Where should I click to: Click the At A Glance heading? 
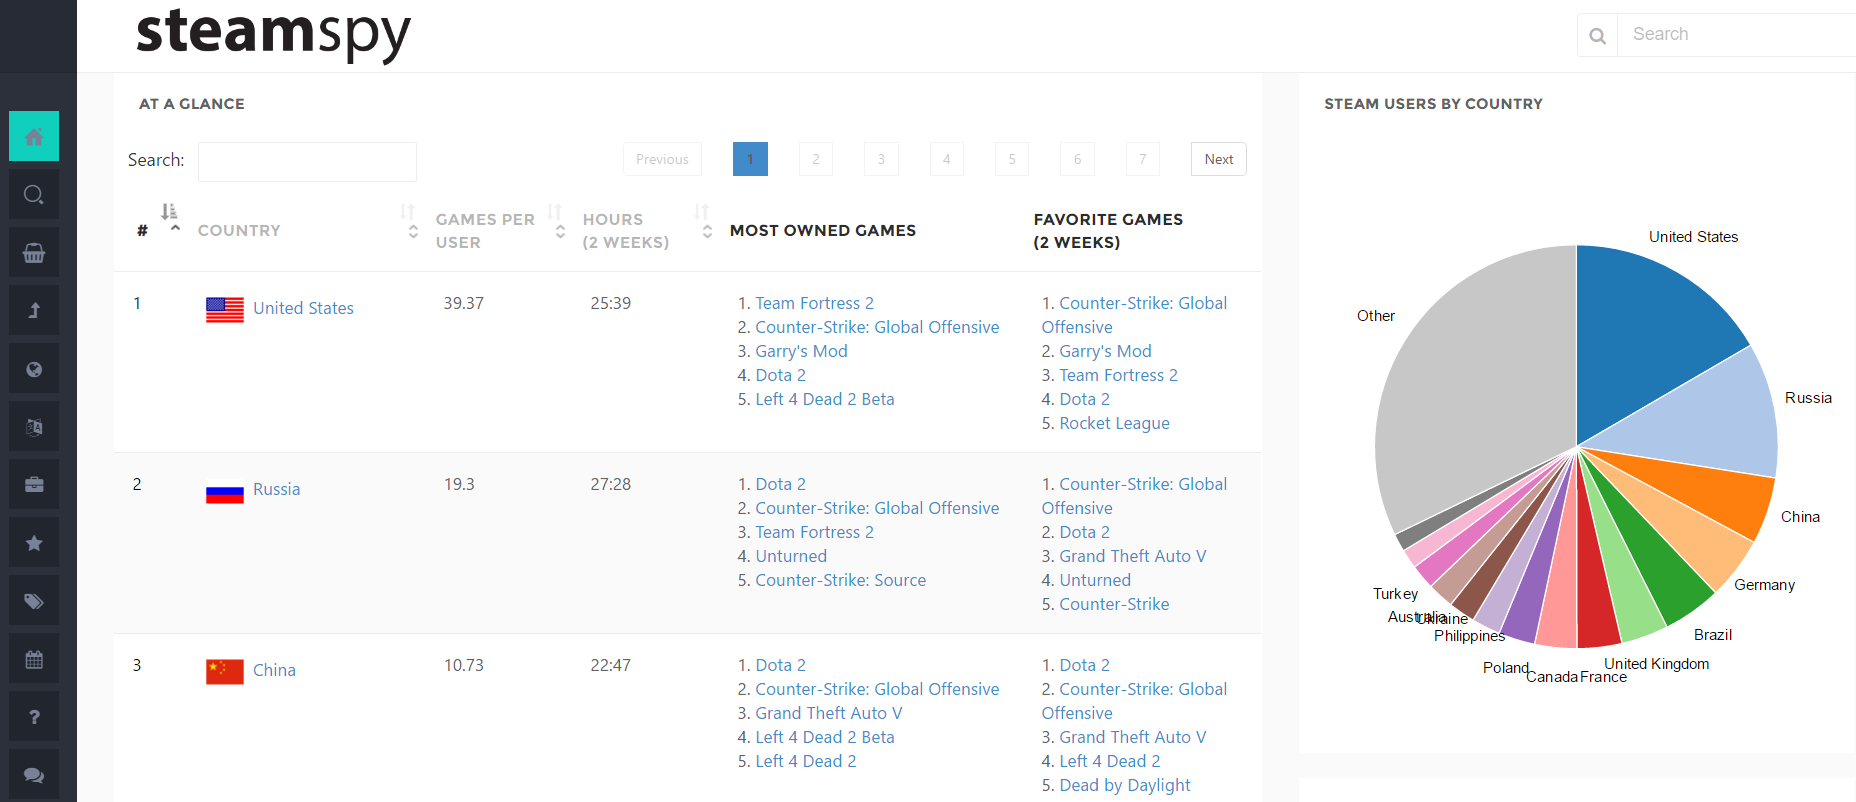coord(192,104)
